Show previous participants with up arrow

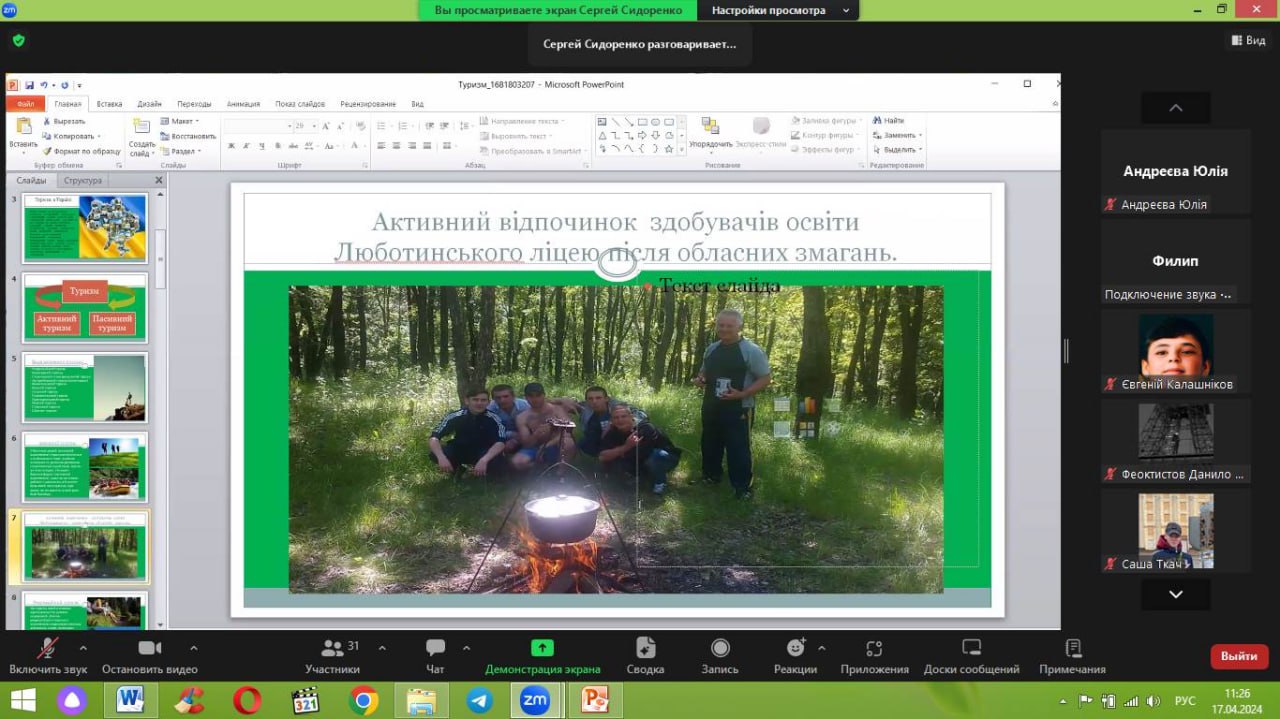click(x=1176, y=108)
